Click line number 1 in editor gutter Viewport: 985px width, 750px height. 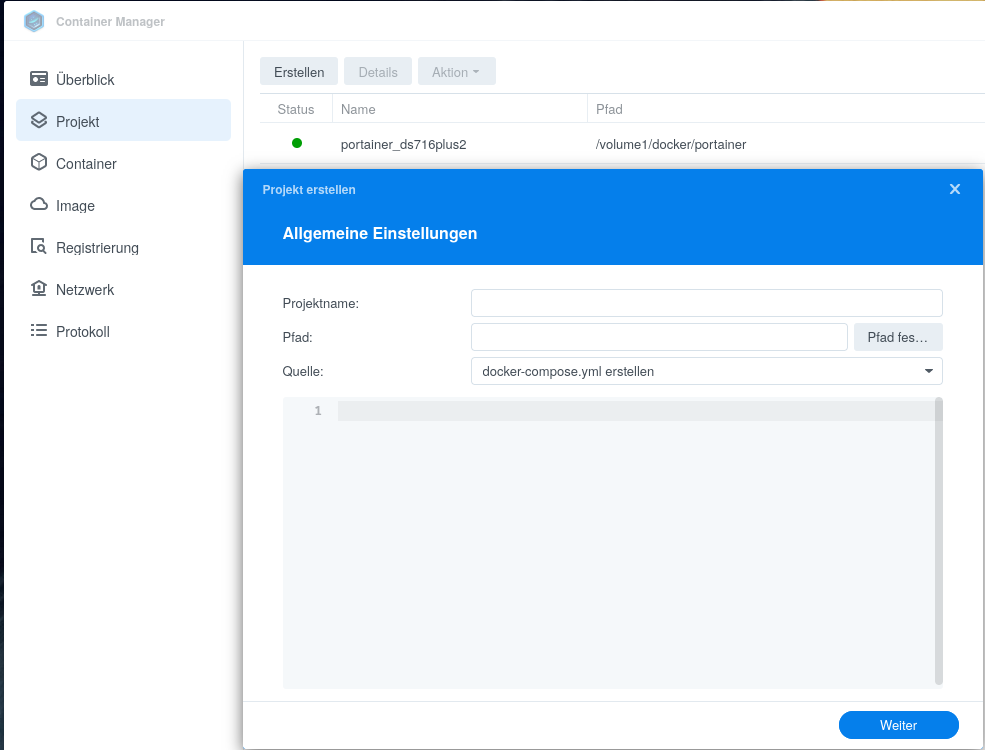318,411
